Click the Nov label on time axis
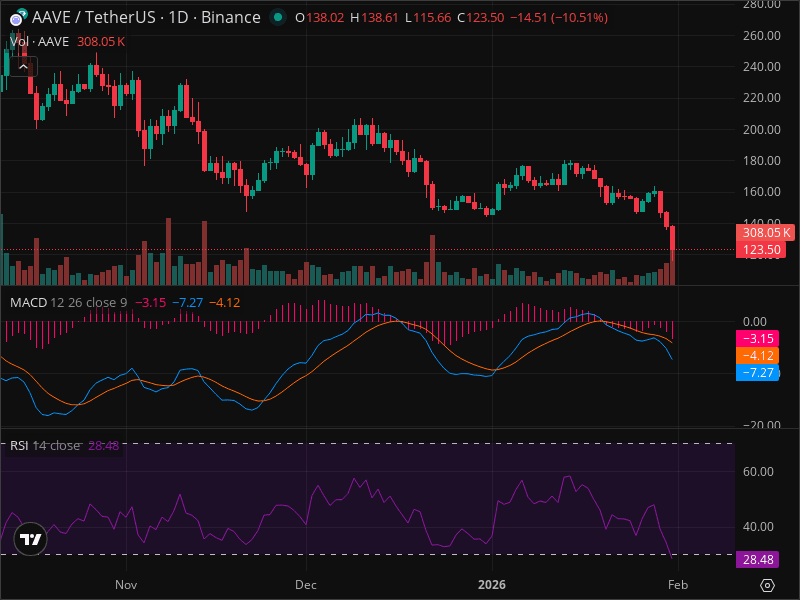This screenshot has width=800, height=600. coord(126,585)
